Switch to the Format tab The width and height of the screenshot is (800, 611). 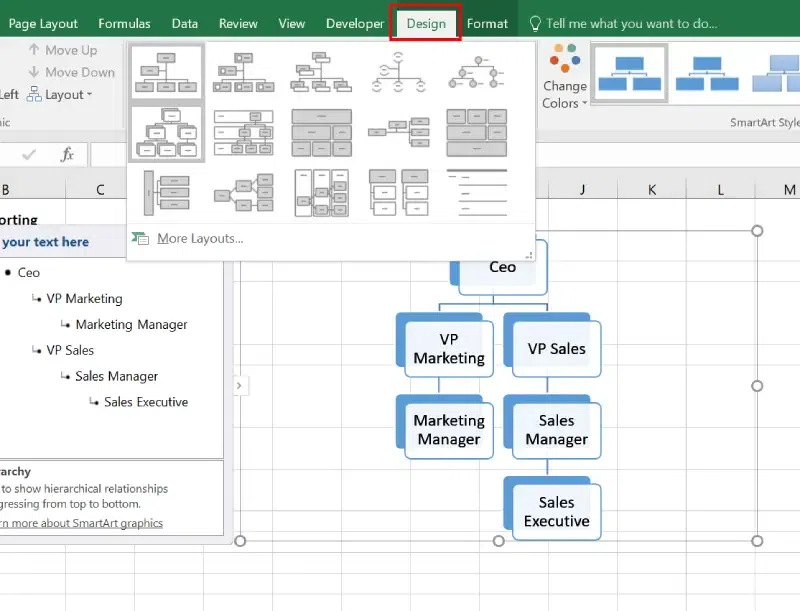click(487, 22)
